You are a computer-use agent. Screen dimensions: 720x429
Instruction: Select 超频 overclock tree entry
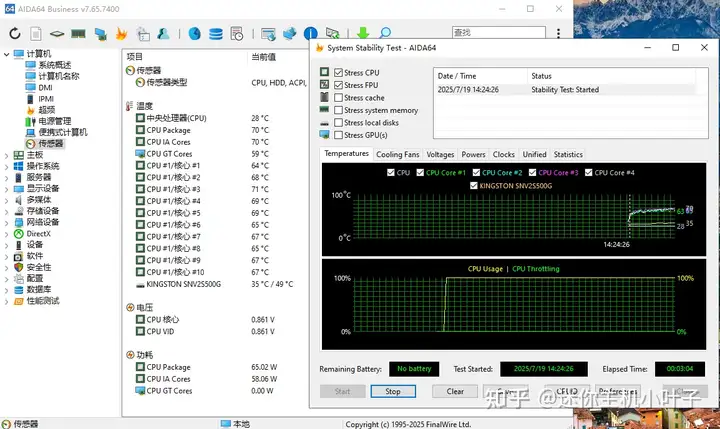click(47, 110)
